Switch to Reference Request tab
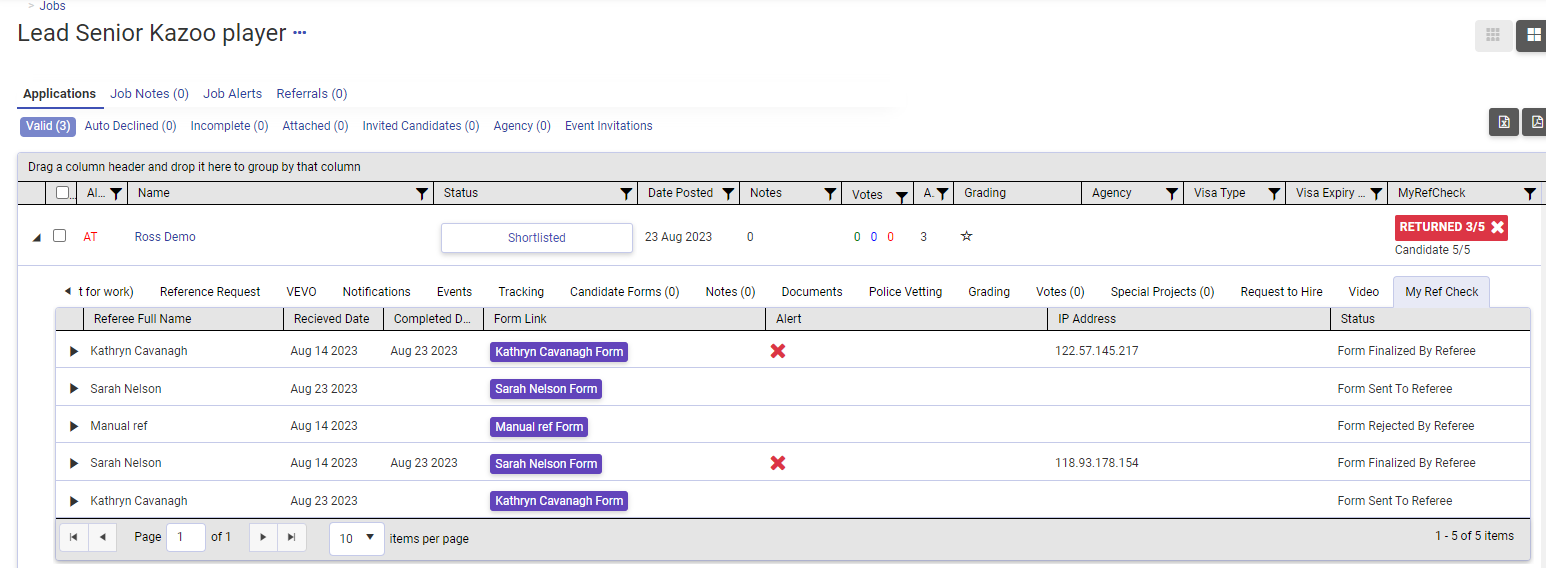 point(210,292)
